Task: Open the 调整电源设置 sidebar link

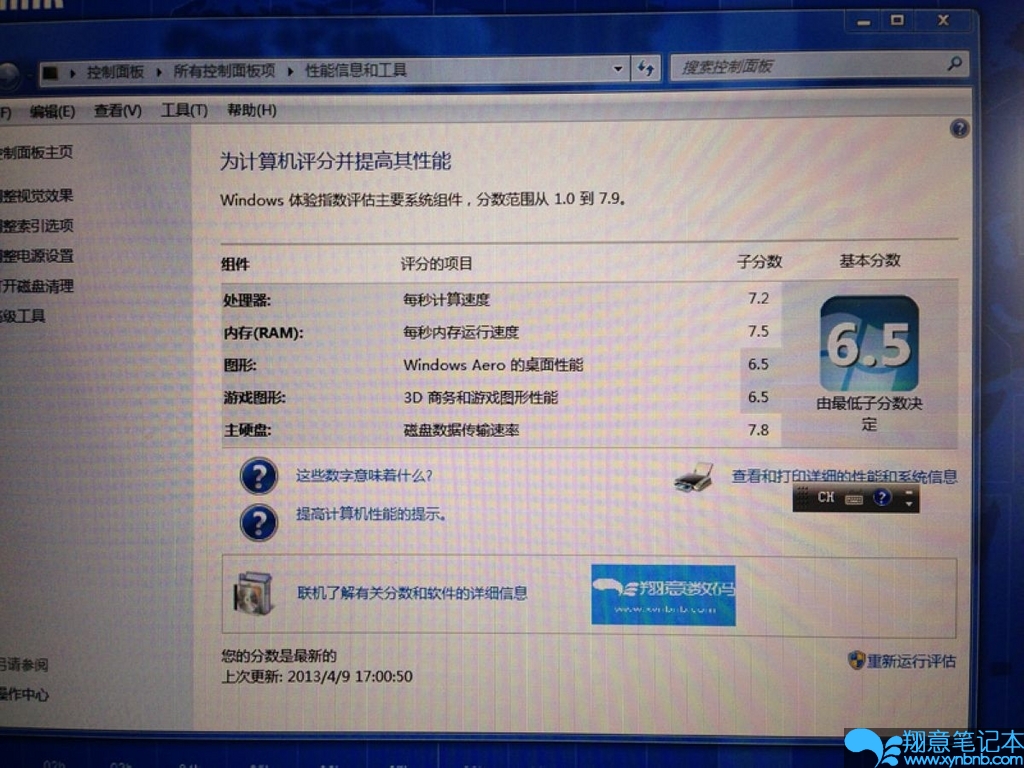Action: (36, 256)
